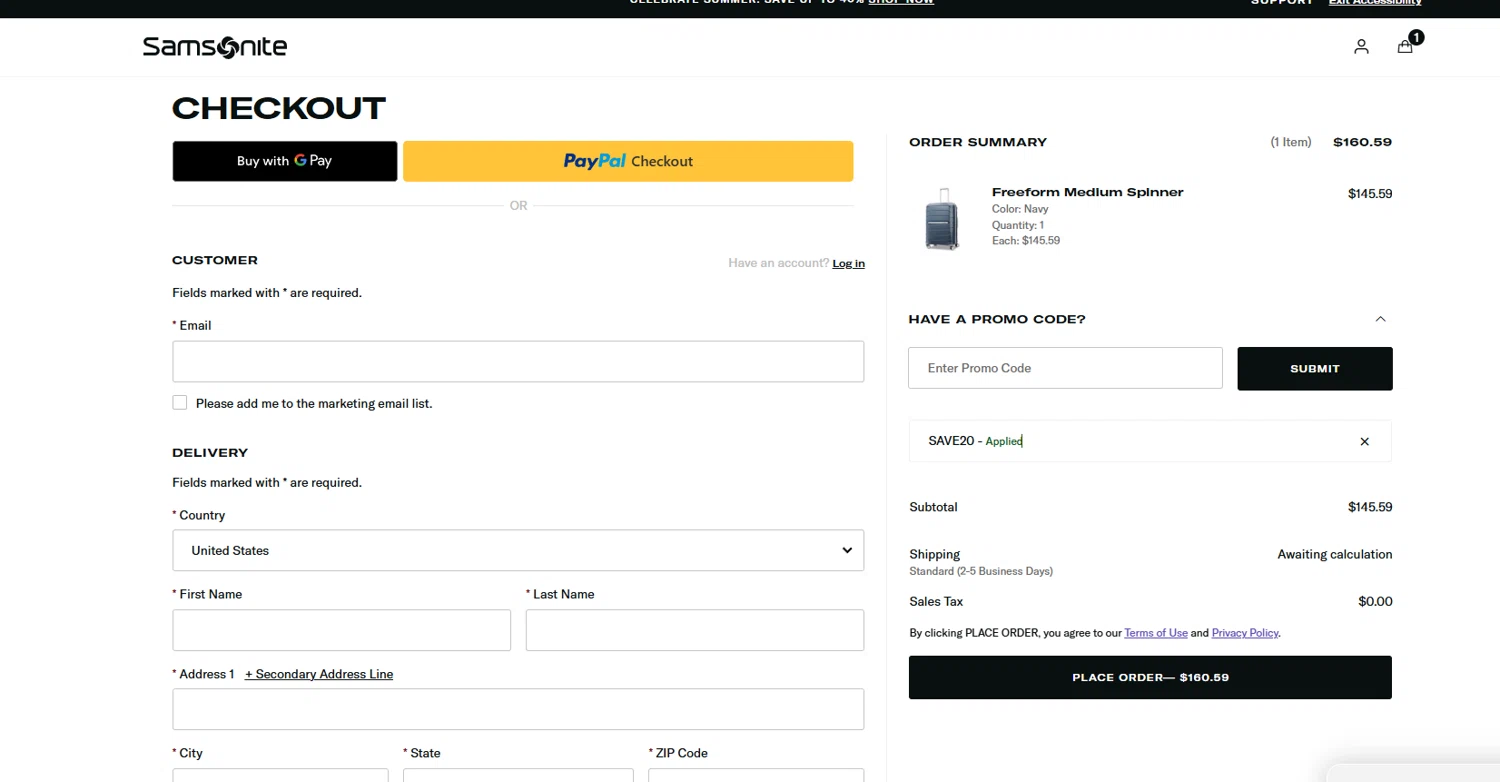This screenshot has width=1500, height=782.
Task: Click the Support link in top bar
Action: (x=1282, y=2)
